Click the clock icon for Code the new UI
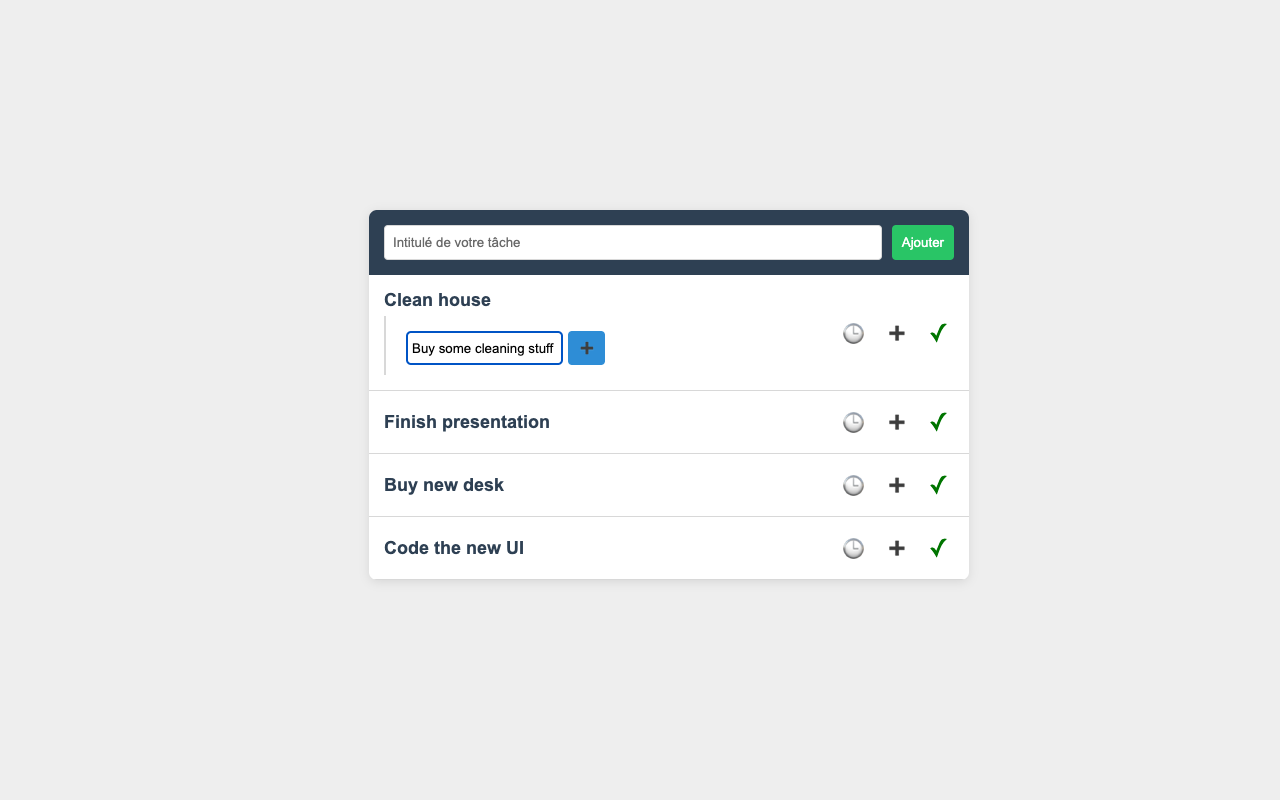Image resolution: width=1280 pixels, height=800 pixels. tap(853, 548)
